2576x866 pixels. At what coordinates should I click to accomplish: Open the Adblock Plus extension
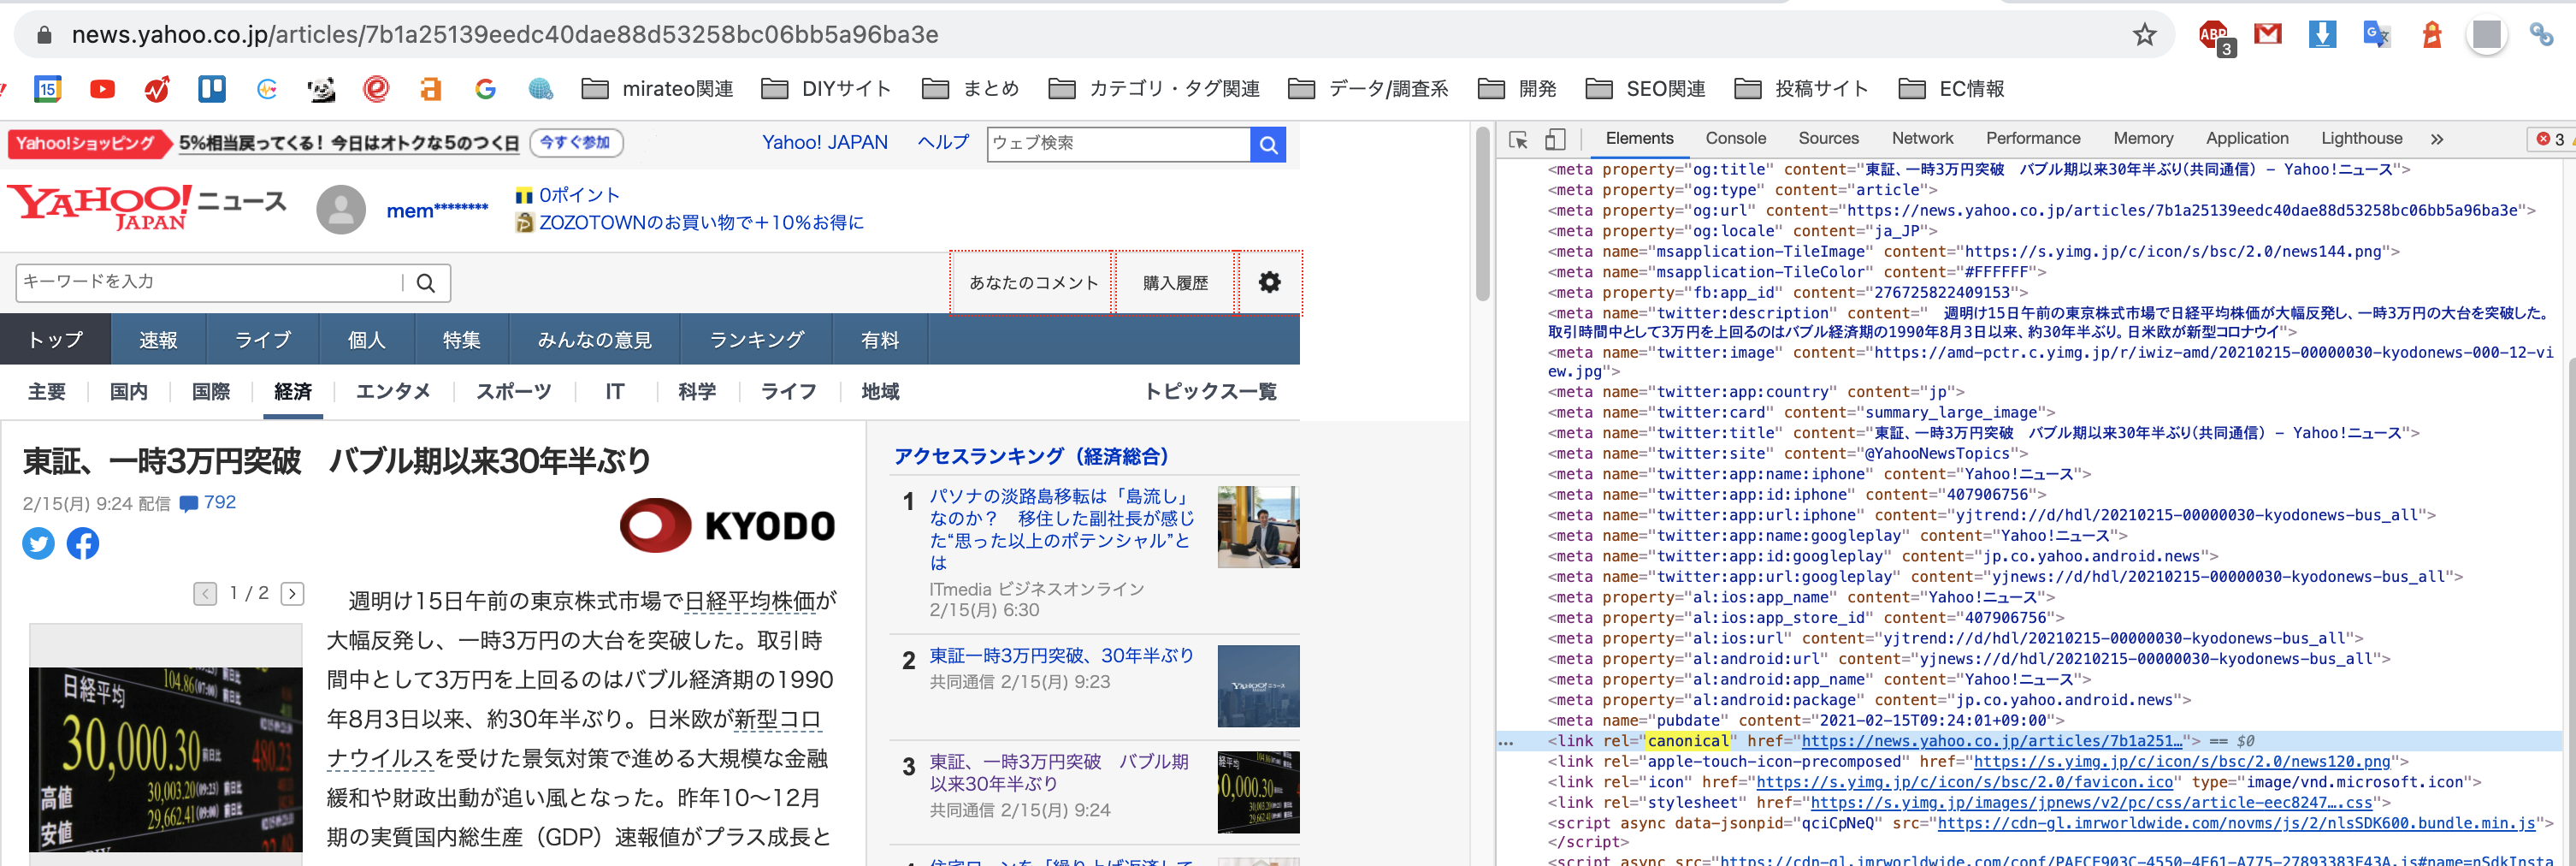[x=2215, y=36]
